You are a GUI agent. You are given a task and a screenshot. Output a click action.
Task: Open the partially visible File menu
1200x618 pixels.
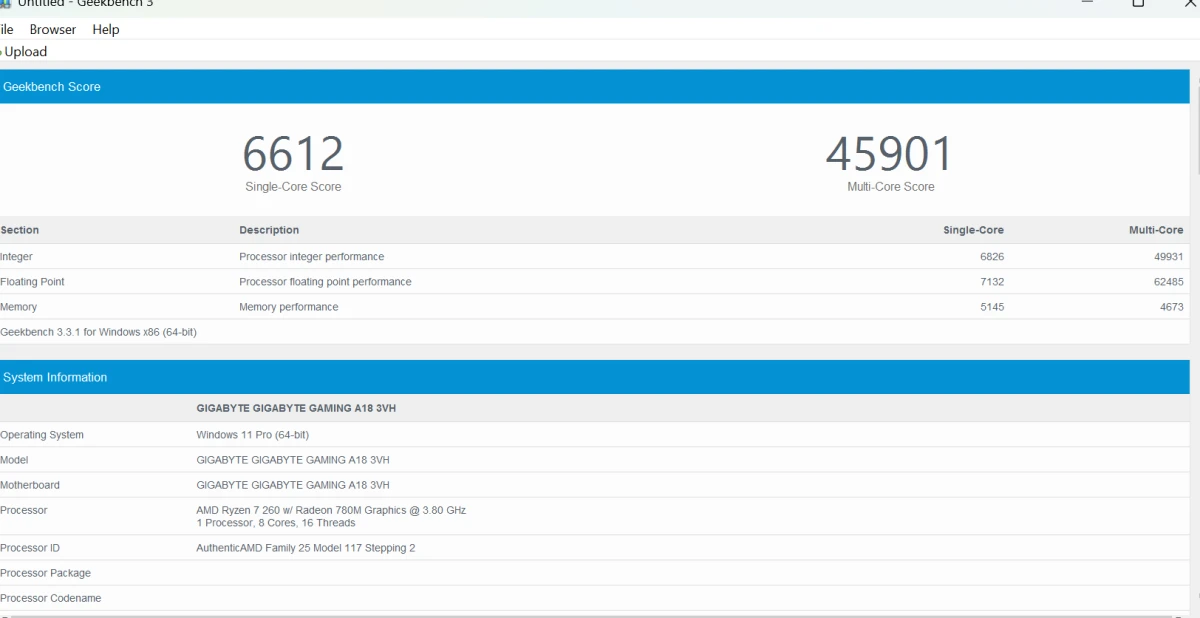point(7,29)
